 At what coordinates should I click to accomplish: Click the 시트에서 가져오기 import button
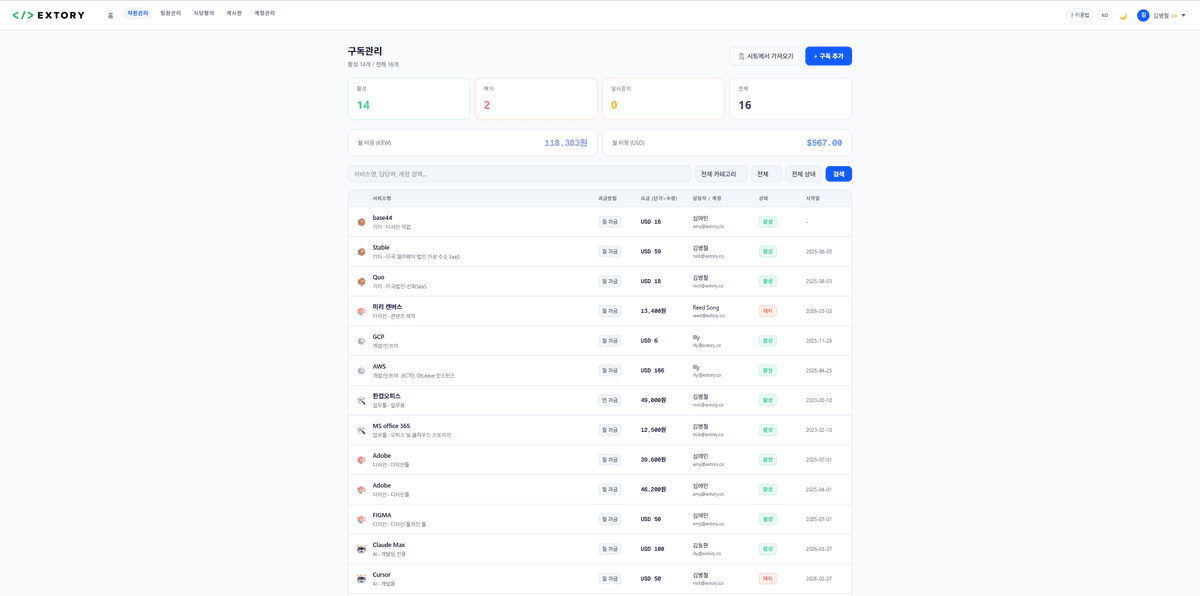point(765,56)
